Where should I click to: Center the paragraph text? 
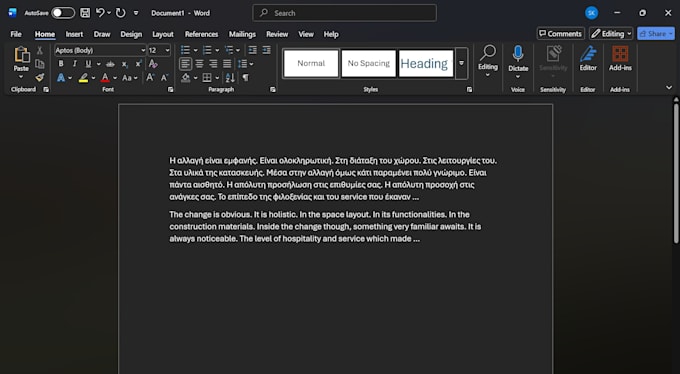tap(199, 64)
